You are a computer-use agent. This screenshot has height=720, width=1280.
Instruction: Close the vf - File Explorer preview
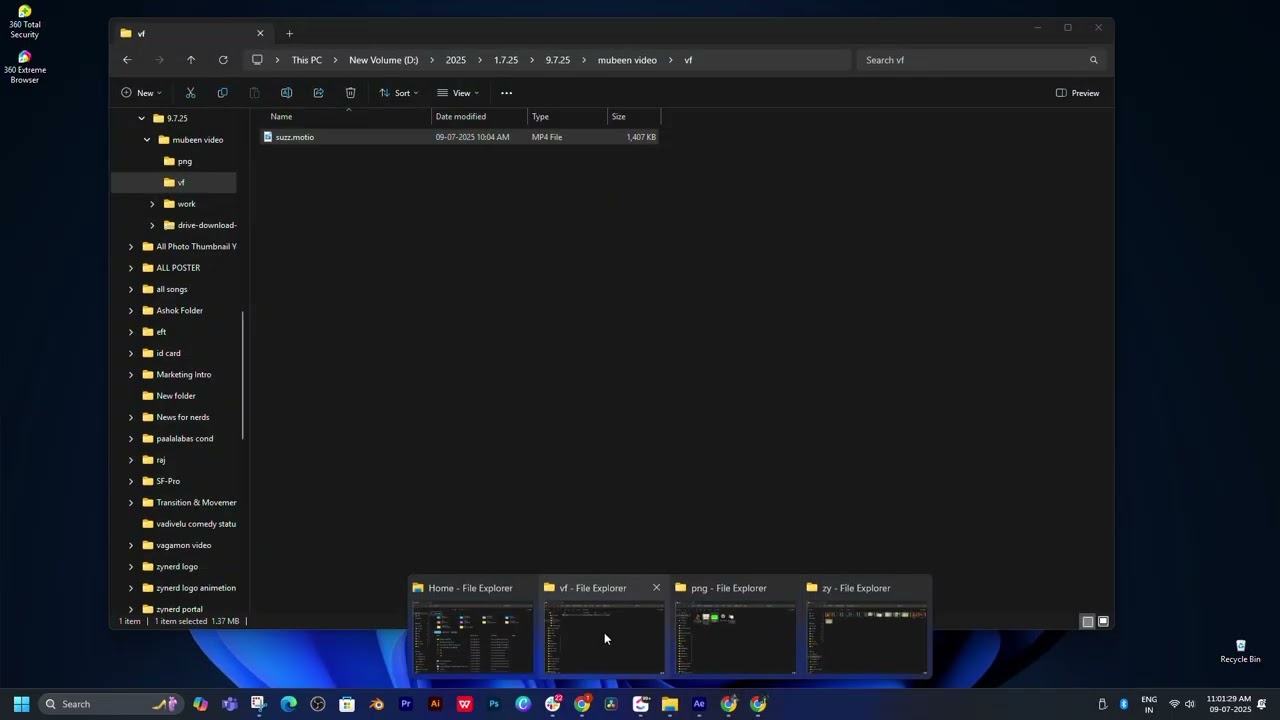[x=656, y=588]
